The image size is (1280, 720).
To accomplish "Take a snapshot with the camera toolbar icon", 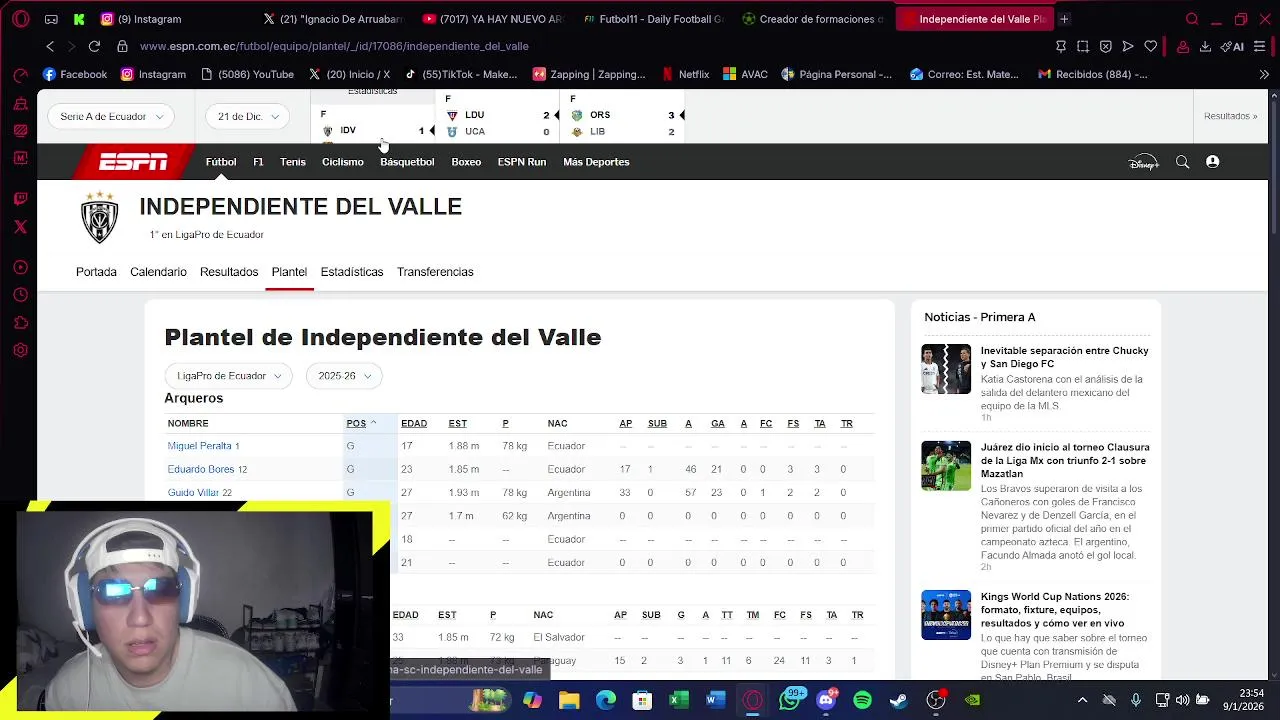I will 1083,46.
